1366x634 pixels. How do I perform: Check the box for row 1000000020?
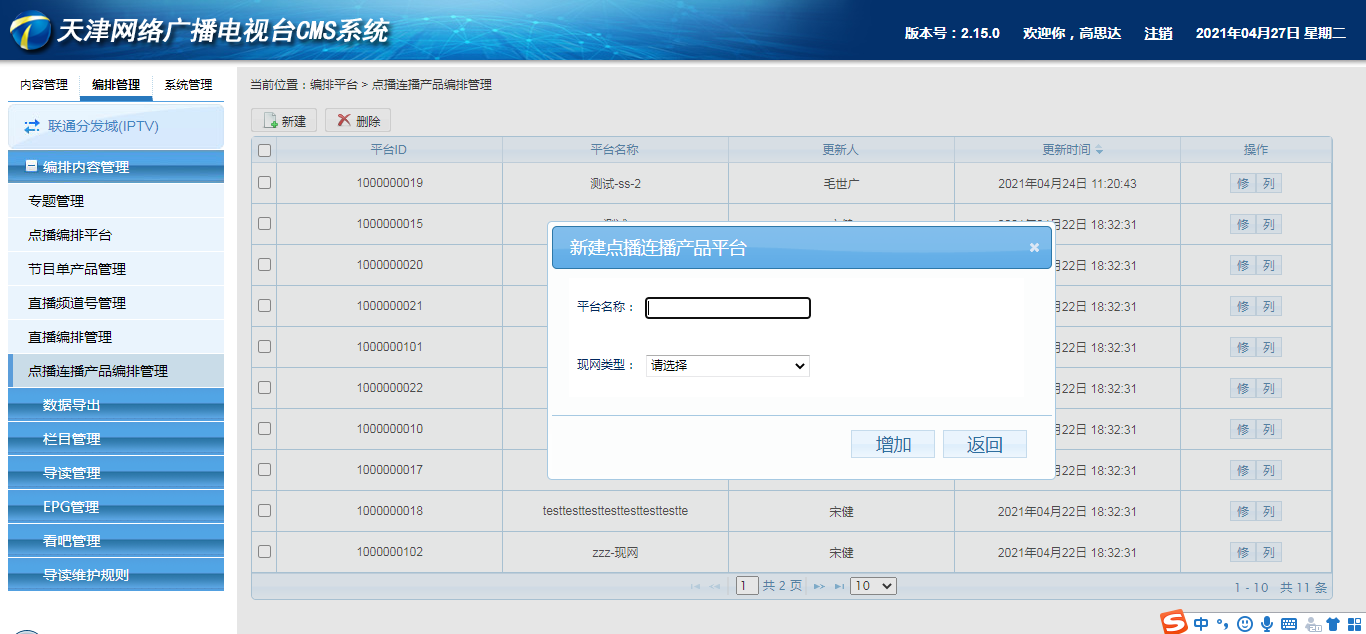264,265
